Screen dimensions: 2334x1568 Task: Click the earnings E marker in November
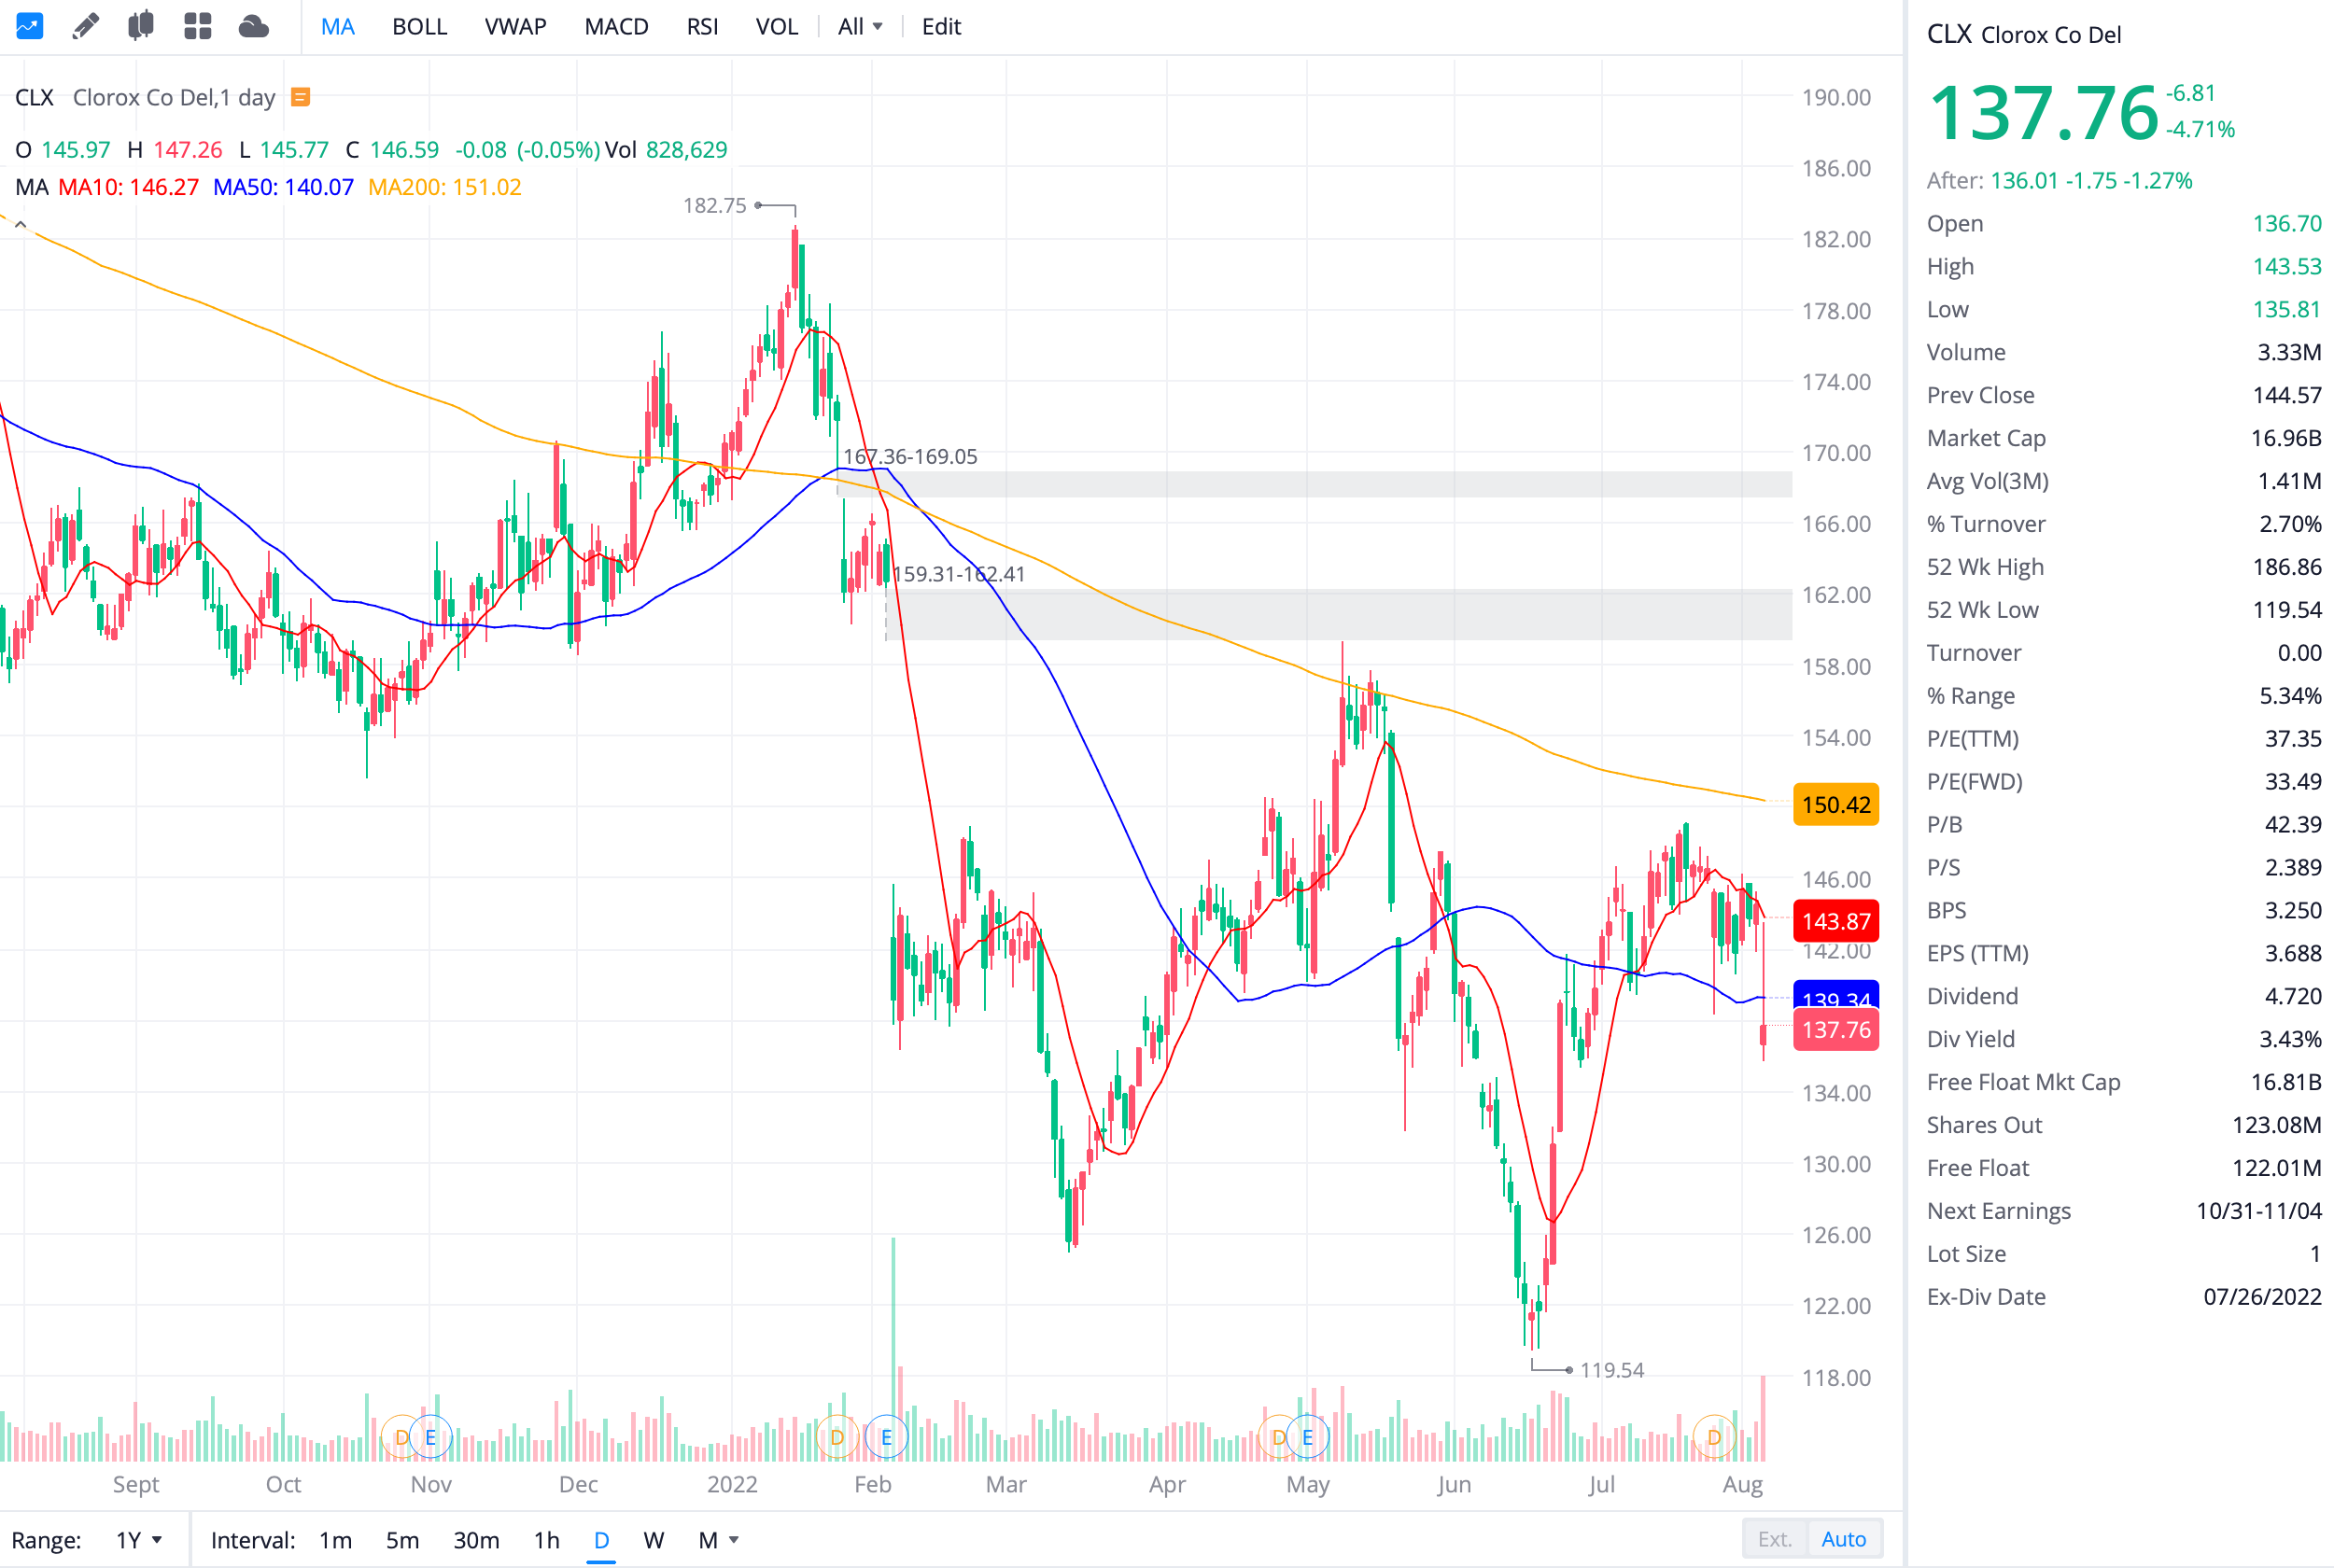[x=431, y=1437]
